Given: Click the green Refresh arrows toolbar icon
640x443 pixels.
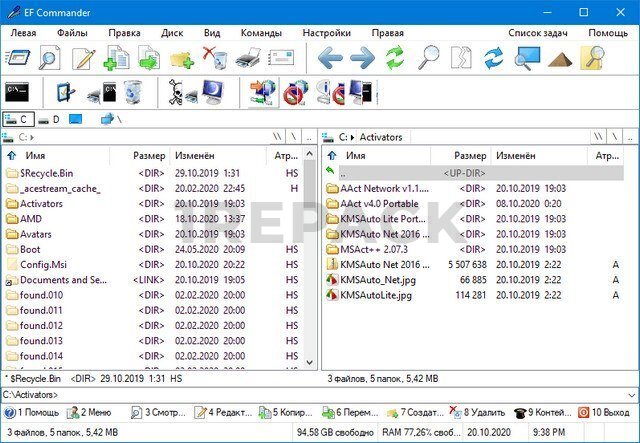Looking at the screenshot, I should (395, 59).
